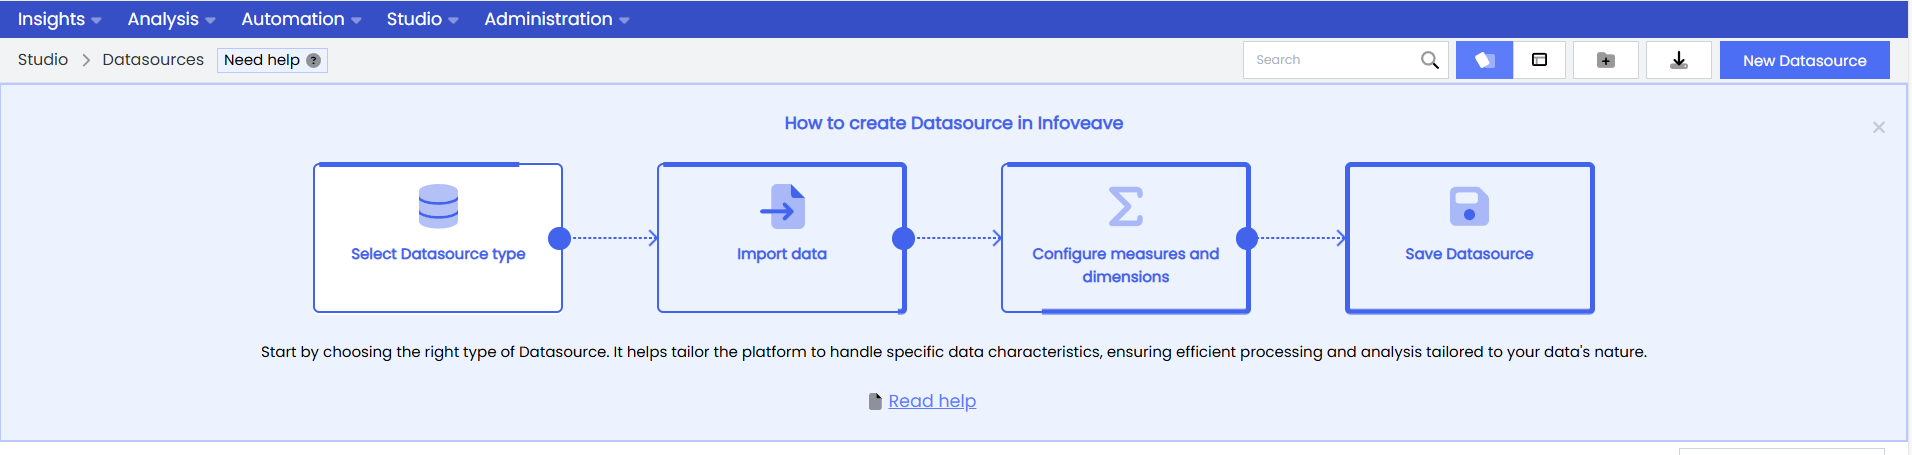The height and width of the screenshot is (455, 1912).
Task: Open the Read help link
Action: point(932,401)
